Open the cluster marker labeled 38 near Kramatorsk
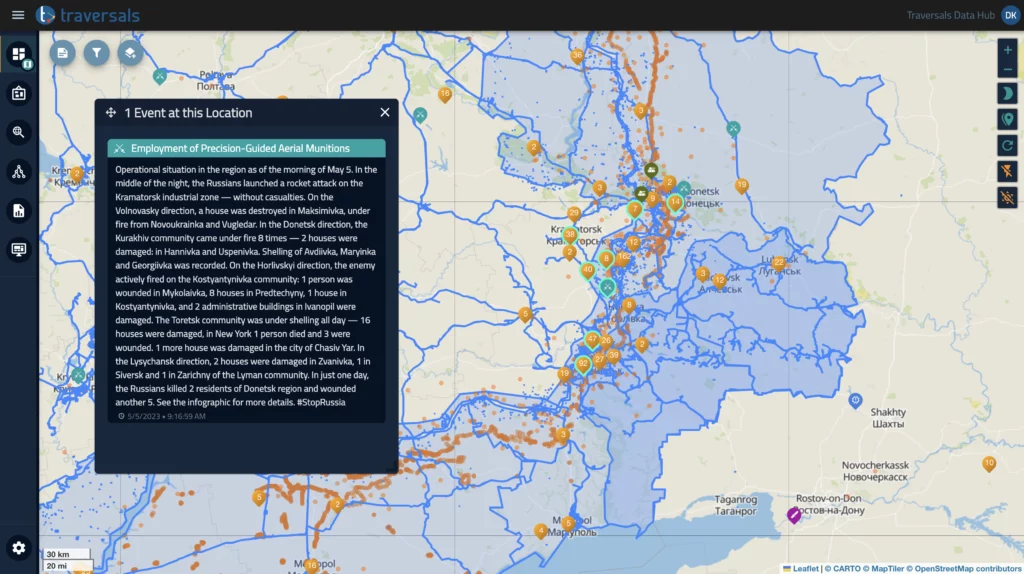The height and width of the screenshot is (574, 1024). tap(570, 235)
